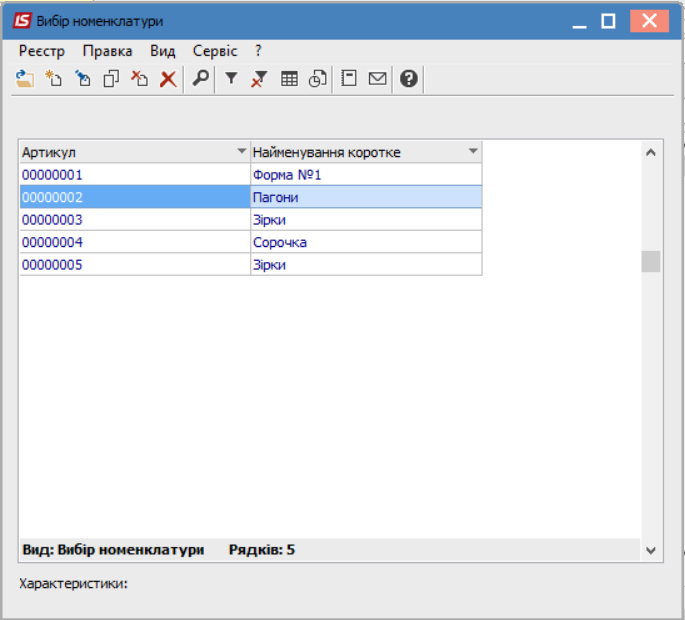This screenshot has width=685, height=620.
Task: Open the ? help menu
Action: click(x=258, y=51)
